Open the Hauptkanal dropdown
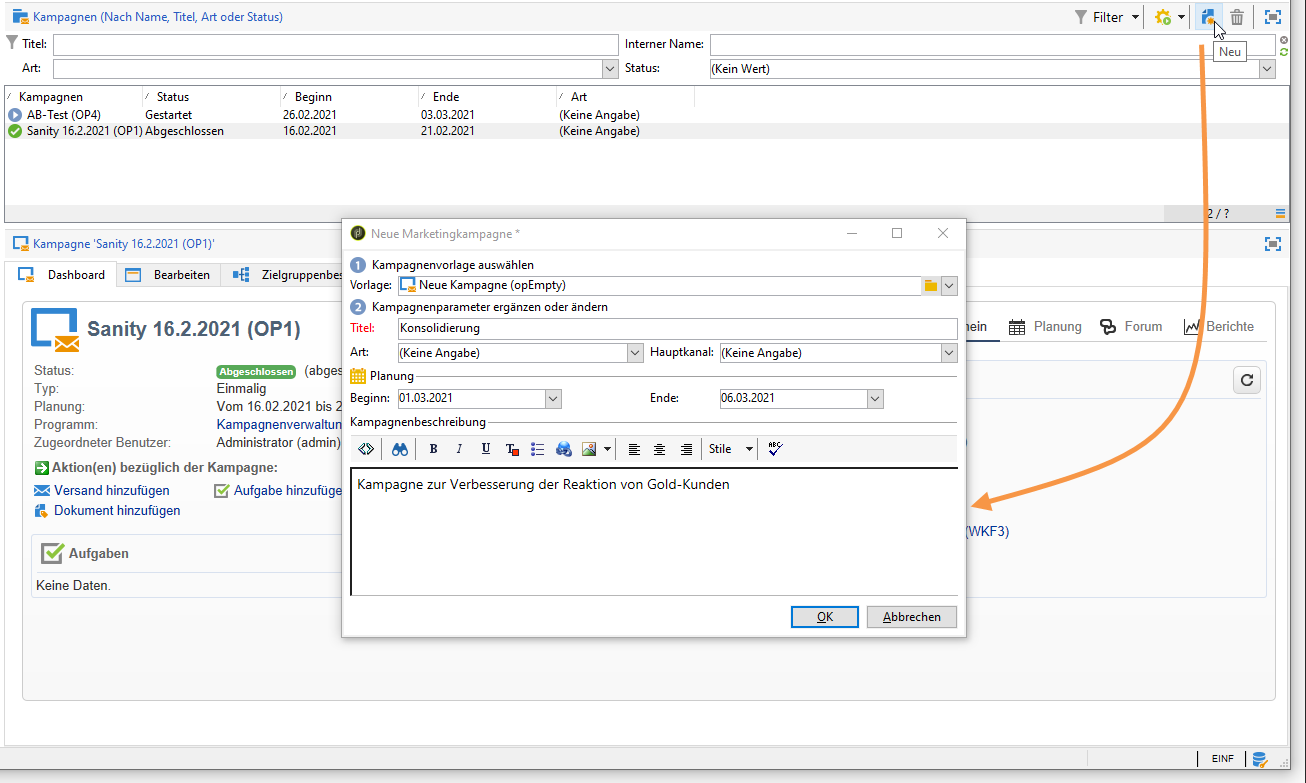The image size is (1306, 783). click(949, 353)
